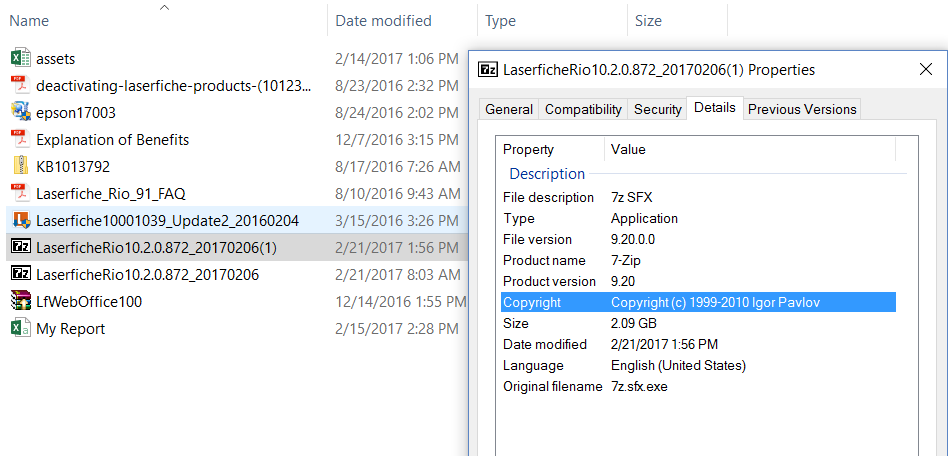Click the Laserfiche10001039_Update2 installer icon
The height and width of the screenshot is (456, 948).
20,220
